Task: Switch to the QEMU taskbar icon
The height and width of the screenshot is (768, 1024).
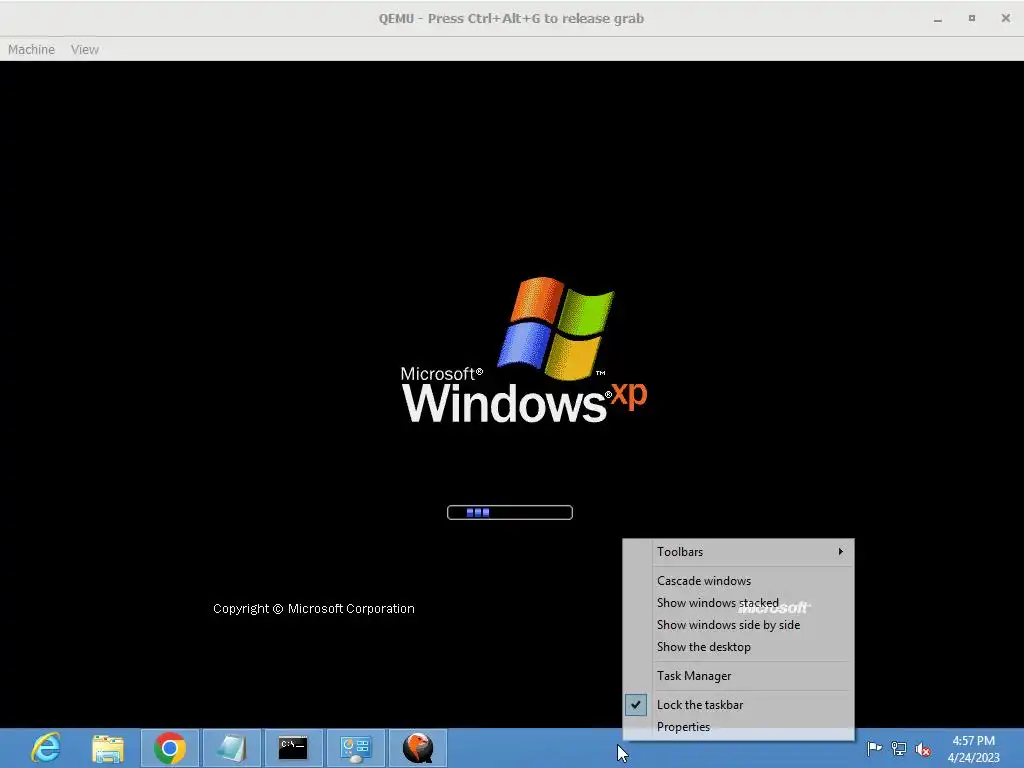Action: pyautogui.click(x=418, y=748)
